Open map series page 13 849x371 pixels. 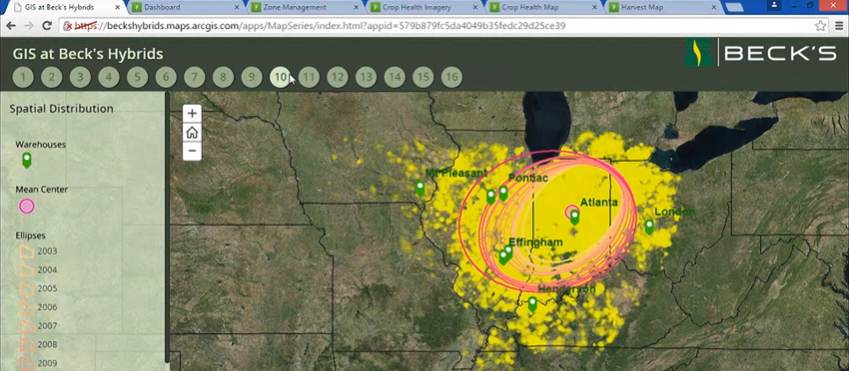point(366,77)
